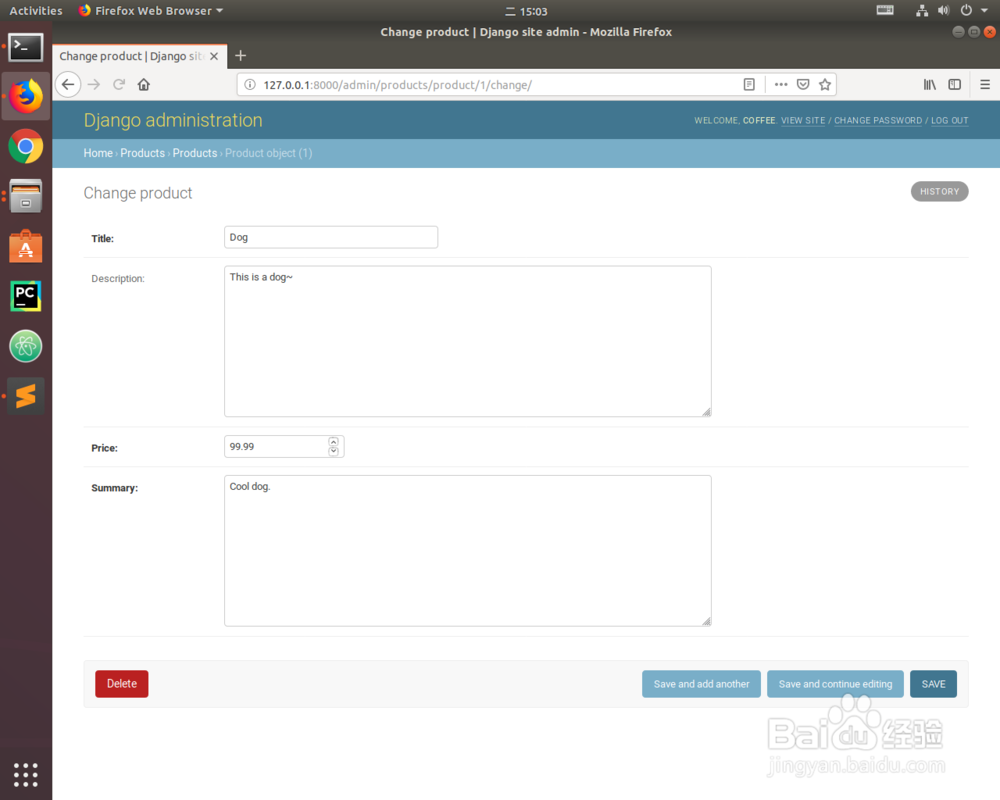Launch Google Chrome from the dock
Image resolution: width=1000 pixels, height=800 pixels.
coord(26,147)
